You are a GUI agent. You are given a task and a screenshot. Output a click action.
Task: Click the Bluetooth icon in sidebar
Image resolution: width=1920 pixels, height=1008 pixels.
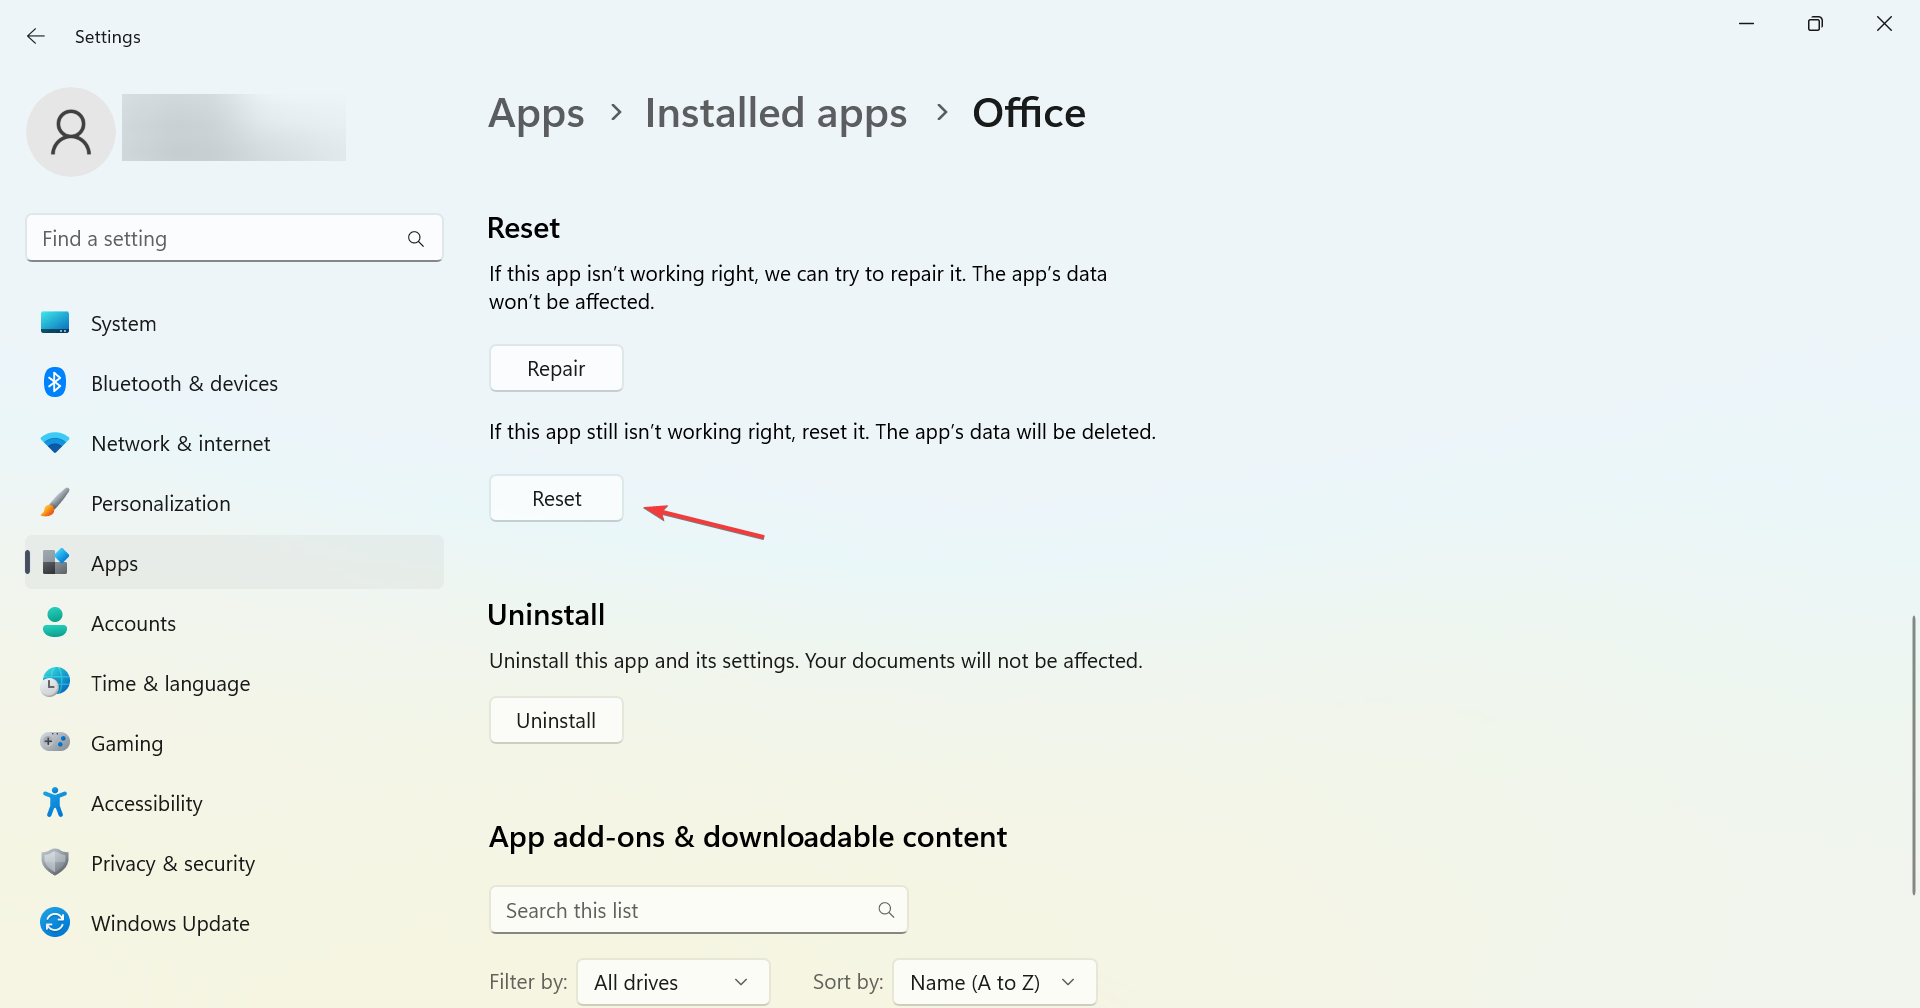point(55,383)
